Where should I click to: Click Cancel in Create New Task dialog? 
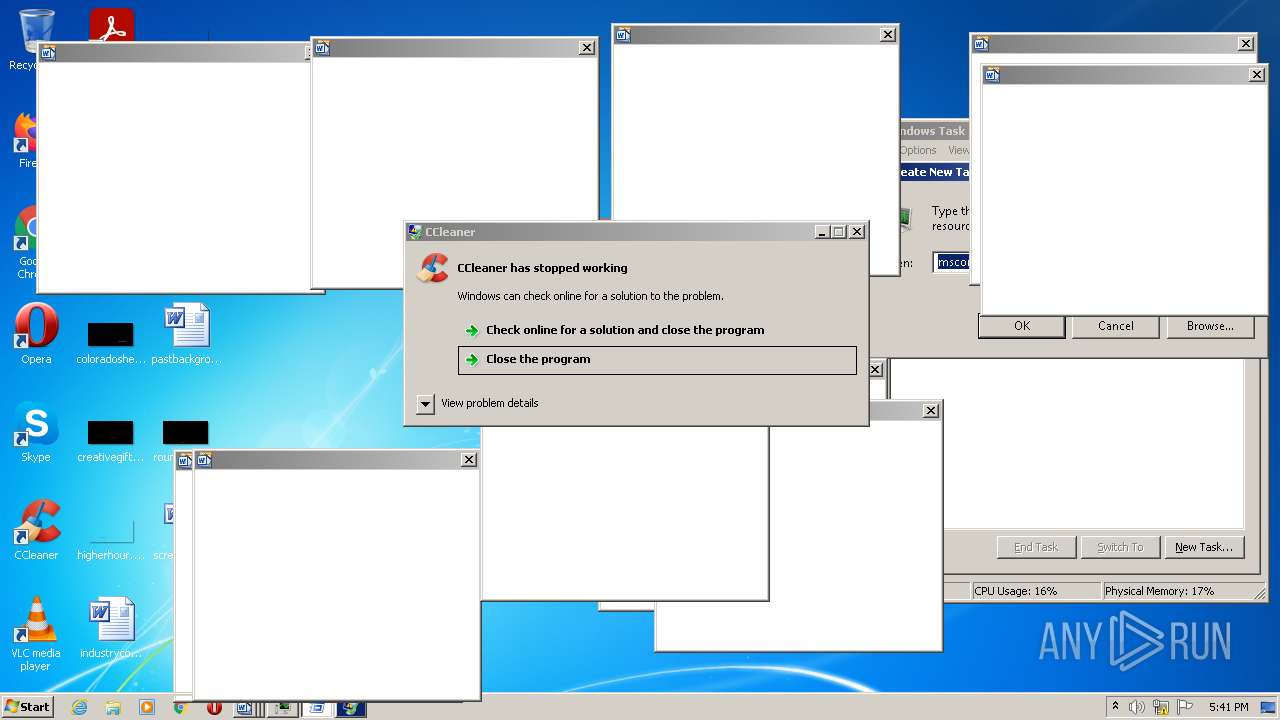(x=1115, y=326)
